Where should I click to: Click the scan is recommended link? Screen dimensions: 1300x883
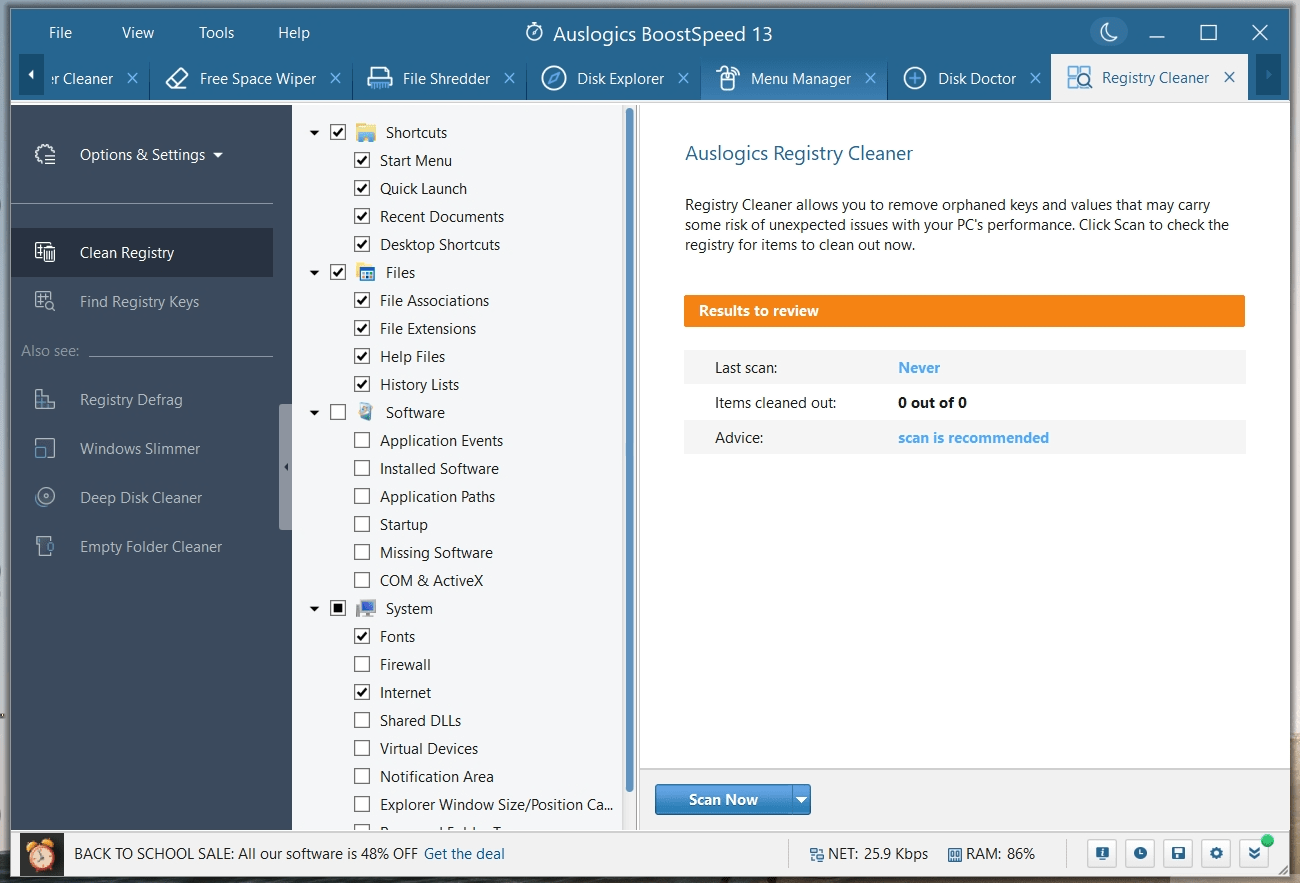click(973, 437)
